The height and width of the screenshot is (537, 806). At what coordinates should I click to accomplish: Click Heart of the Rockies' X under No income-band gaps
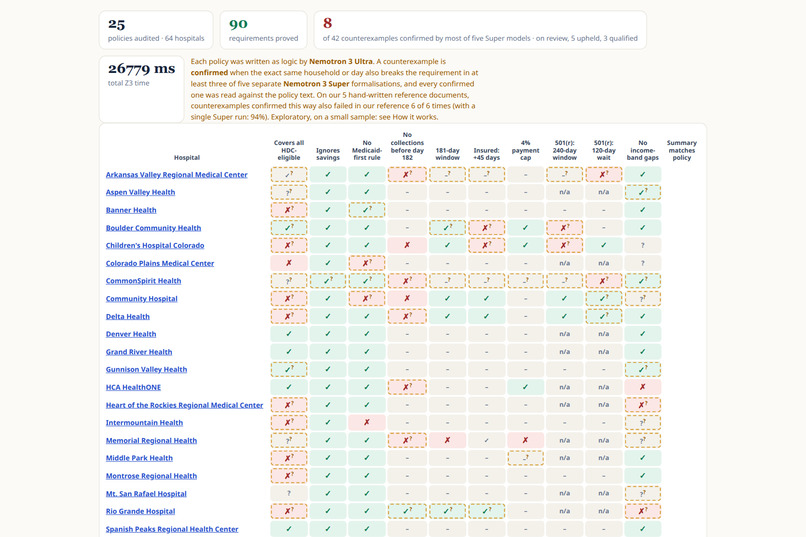click(643, 405)
